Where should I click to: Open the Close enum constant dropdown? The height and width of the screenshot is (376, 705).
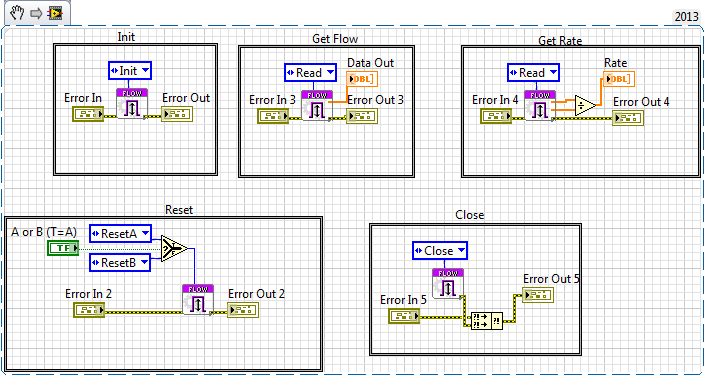[x=440, y=251]
